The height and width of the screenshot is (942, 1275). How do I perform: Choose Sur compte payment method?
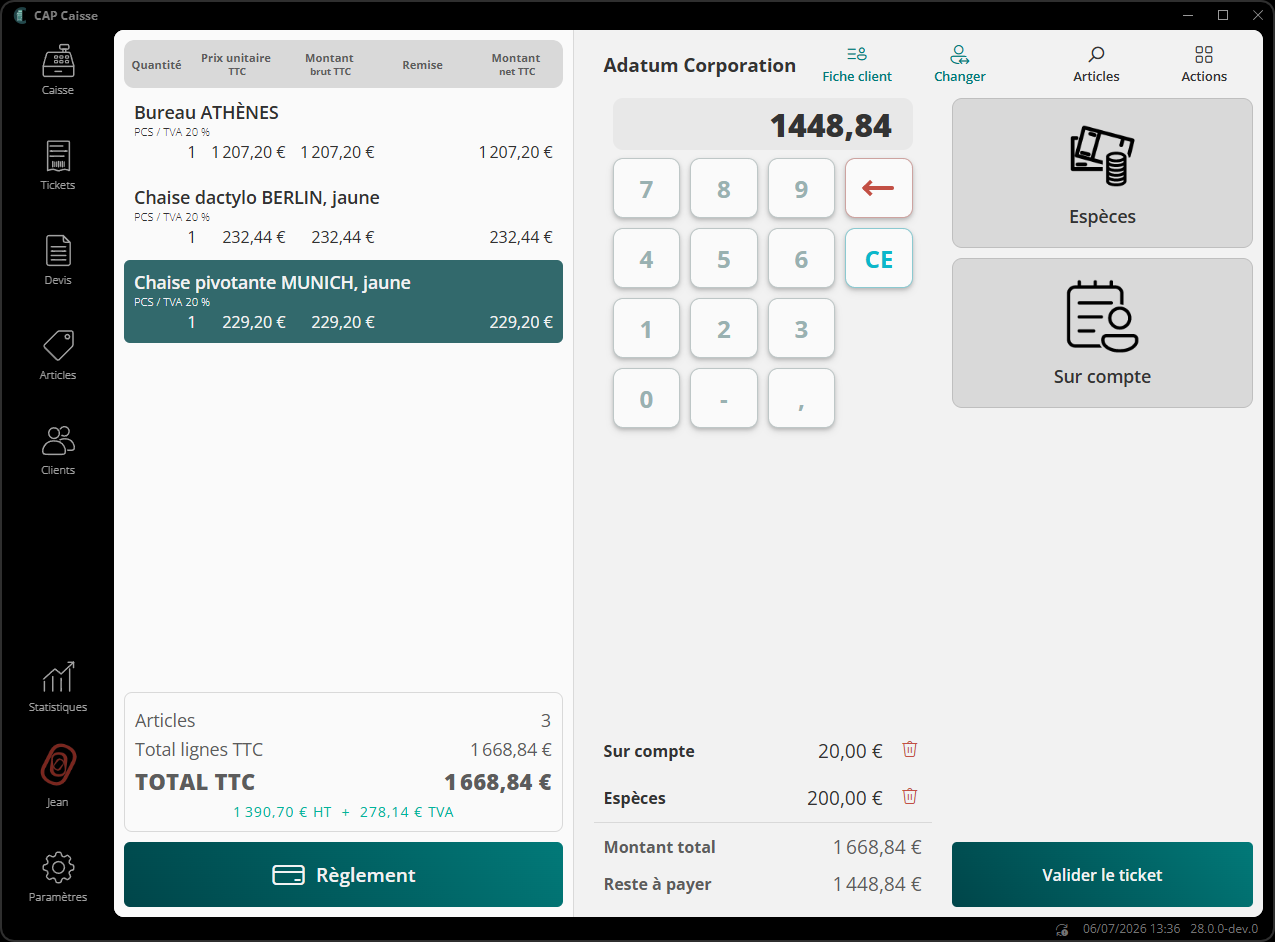click(1102, 333)
